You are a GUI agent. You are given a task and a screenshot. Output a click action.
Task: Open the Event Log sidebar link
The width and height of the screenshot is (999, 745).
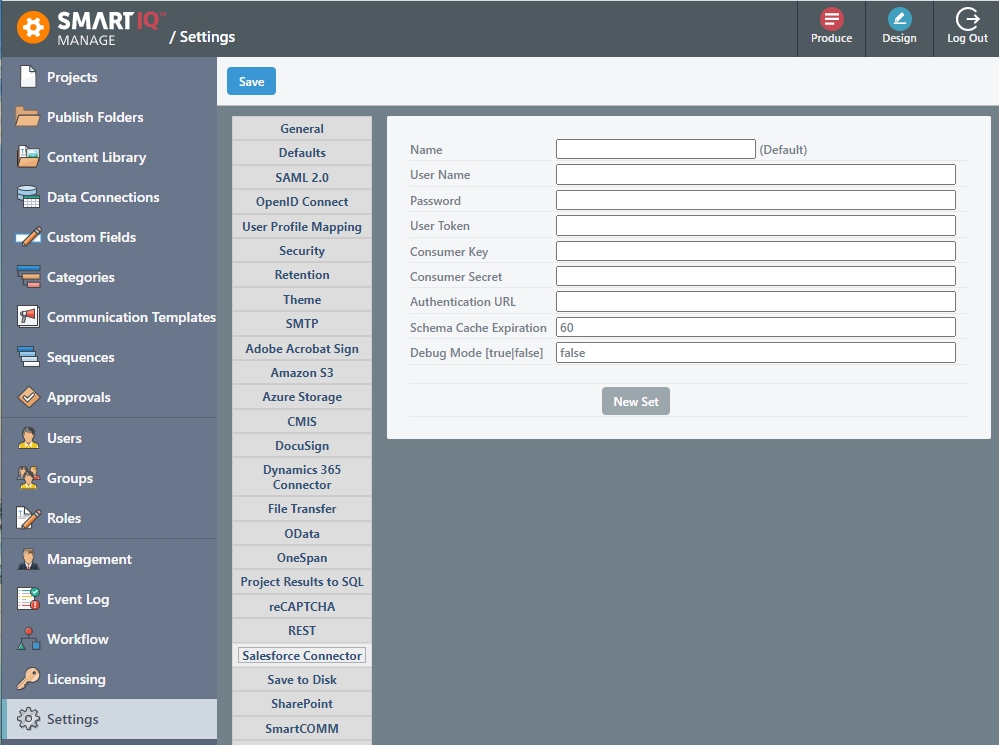(x=78, y=599)
